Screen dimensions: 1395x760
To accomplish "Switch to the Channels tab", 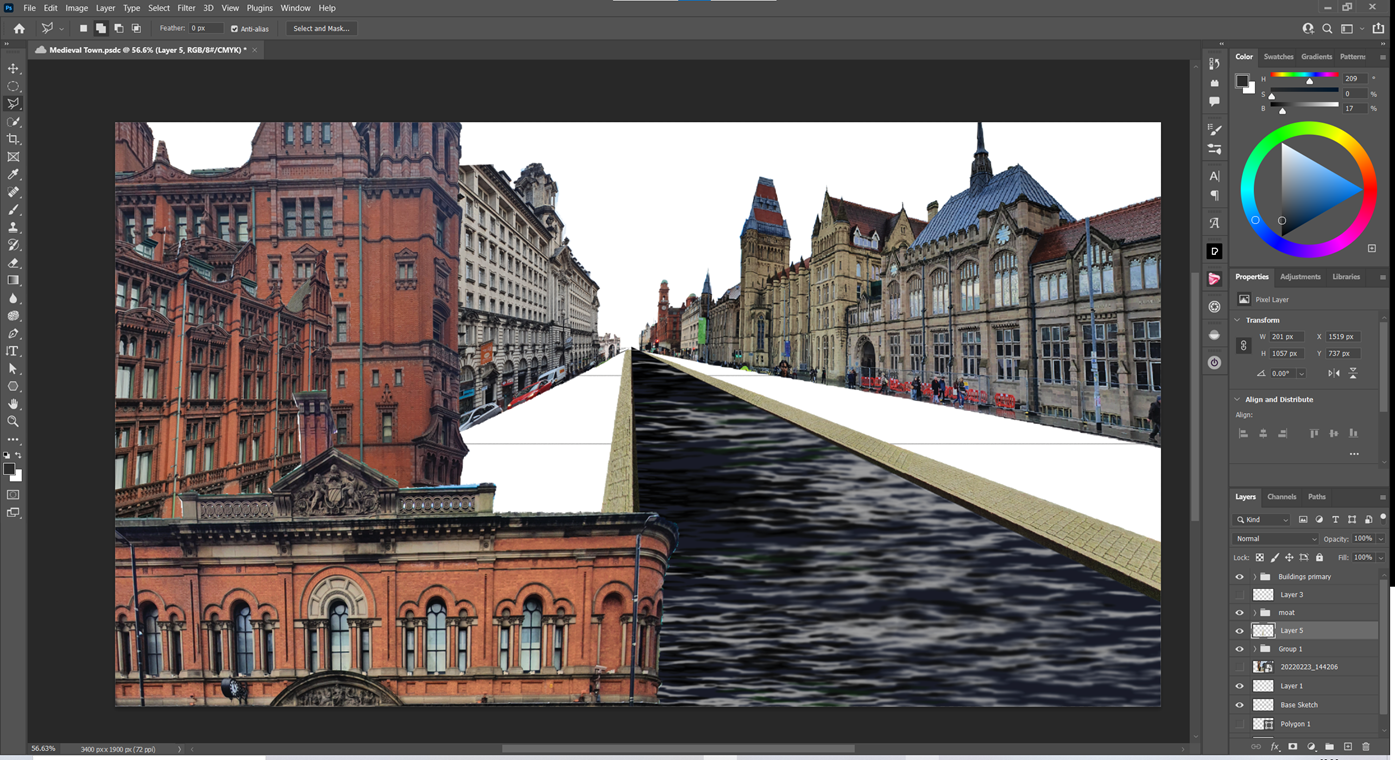I will coord(1281,497).
